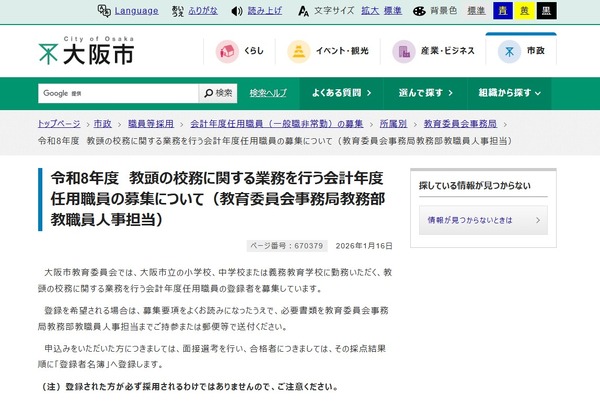600x407 pixels.
Task: Click the date text 2026年1月16日
Action: tap(364, 246)
